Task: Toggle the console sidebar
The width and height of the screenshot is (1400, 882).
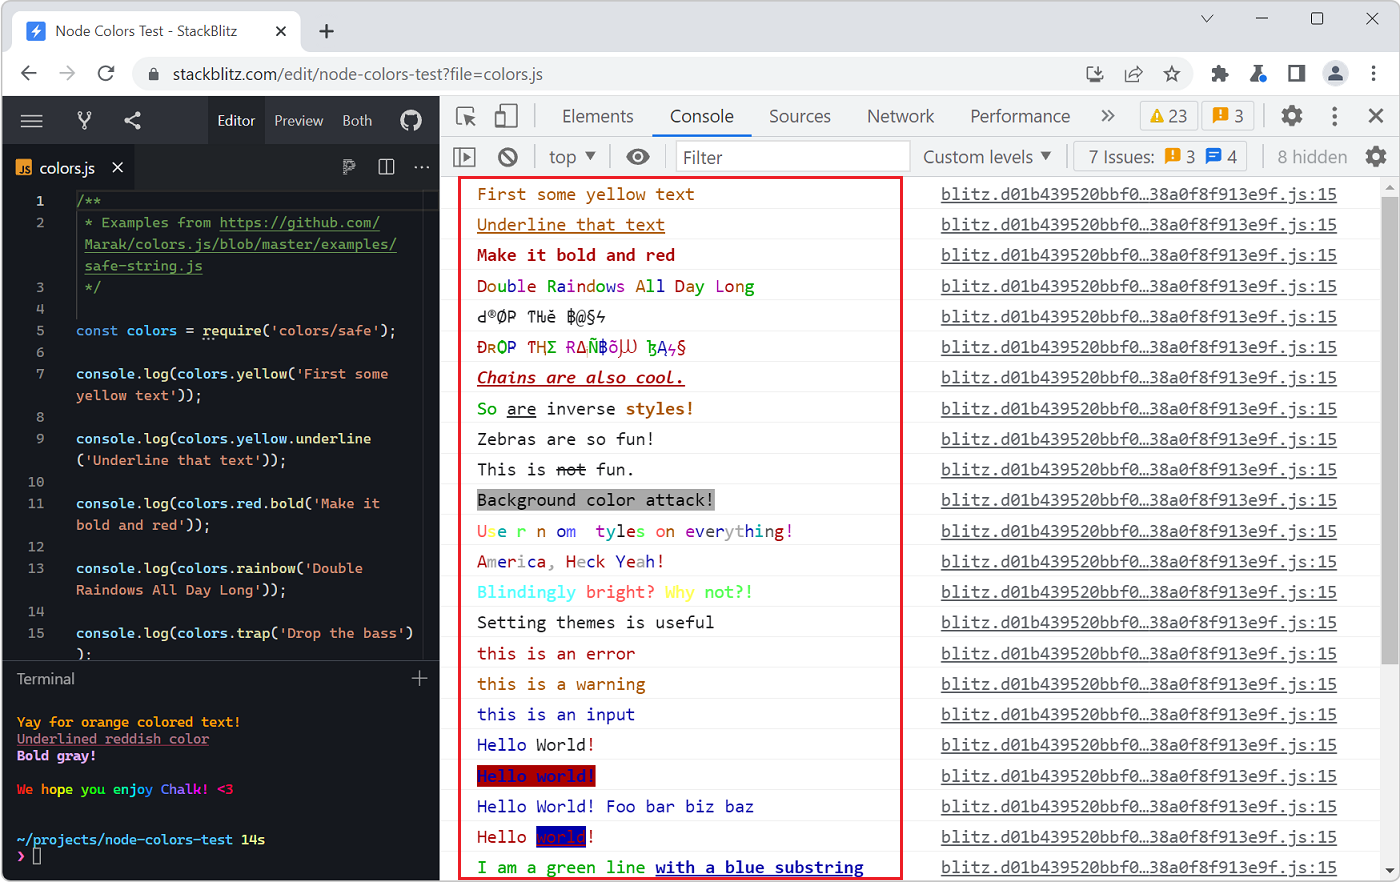Action: click(x=464, y=156)
